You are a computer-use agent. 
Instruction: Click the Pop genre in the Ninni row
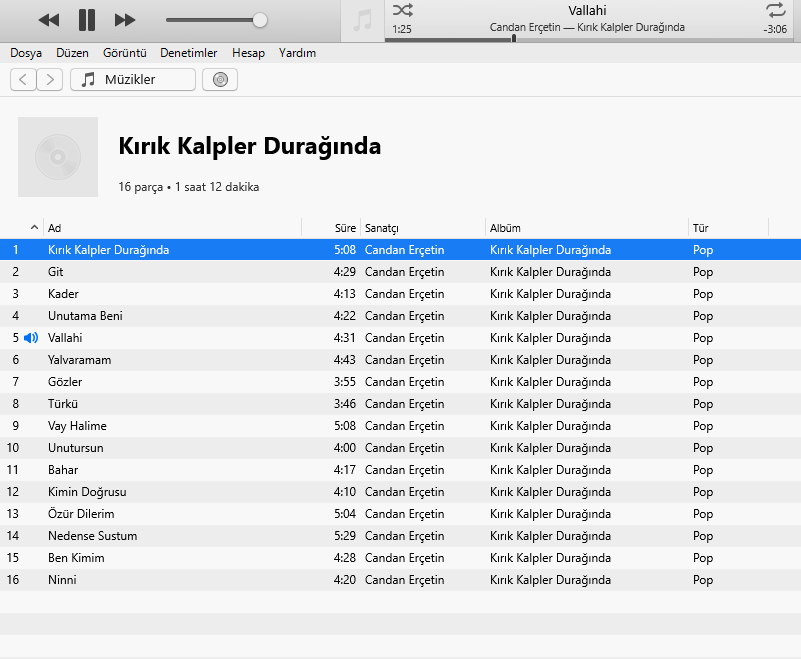click(703, 580)
